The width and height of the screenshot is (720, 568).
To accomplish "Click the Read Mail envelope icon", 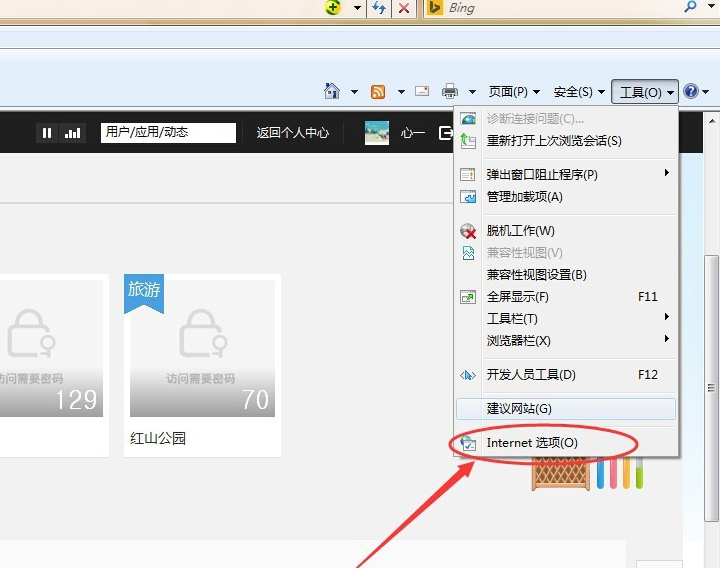I will 422,92.
